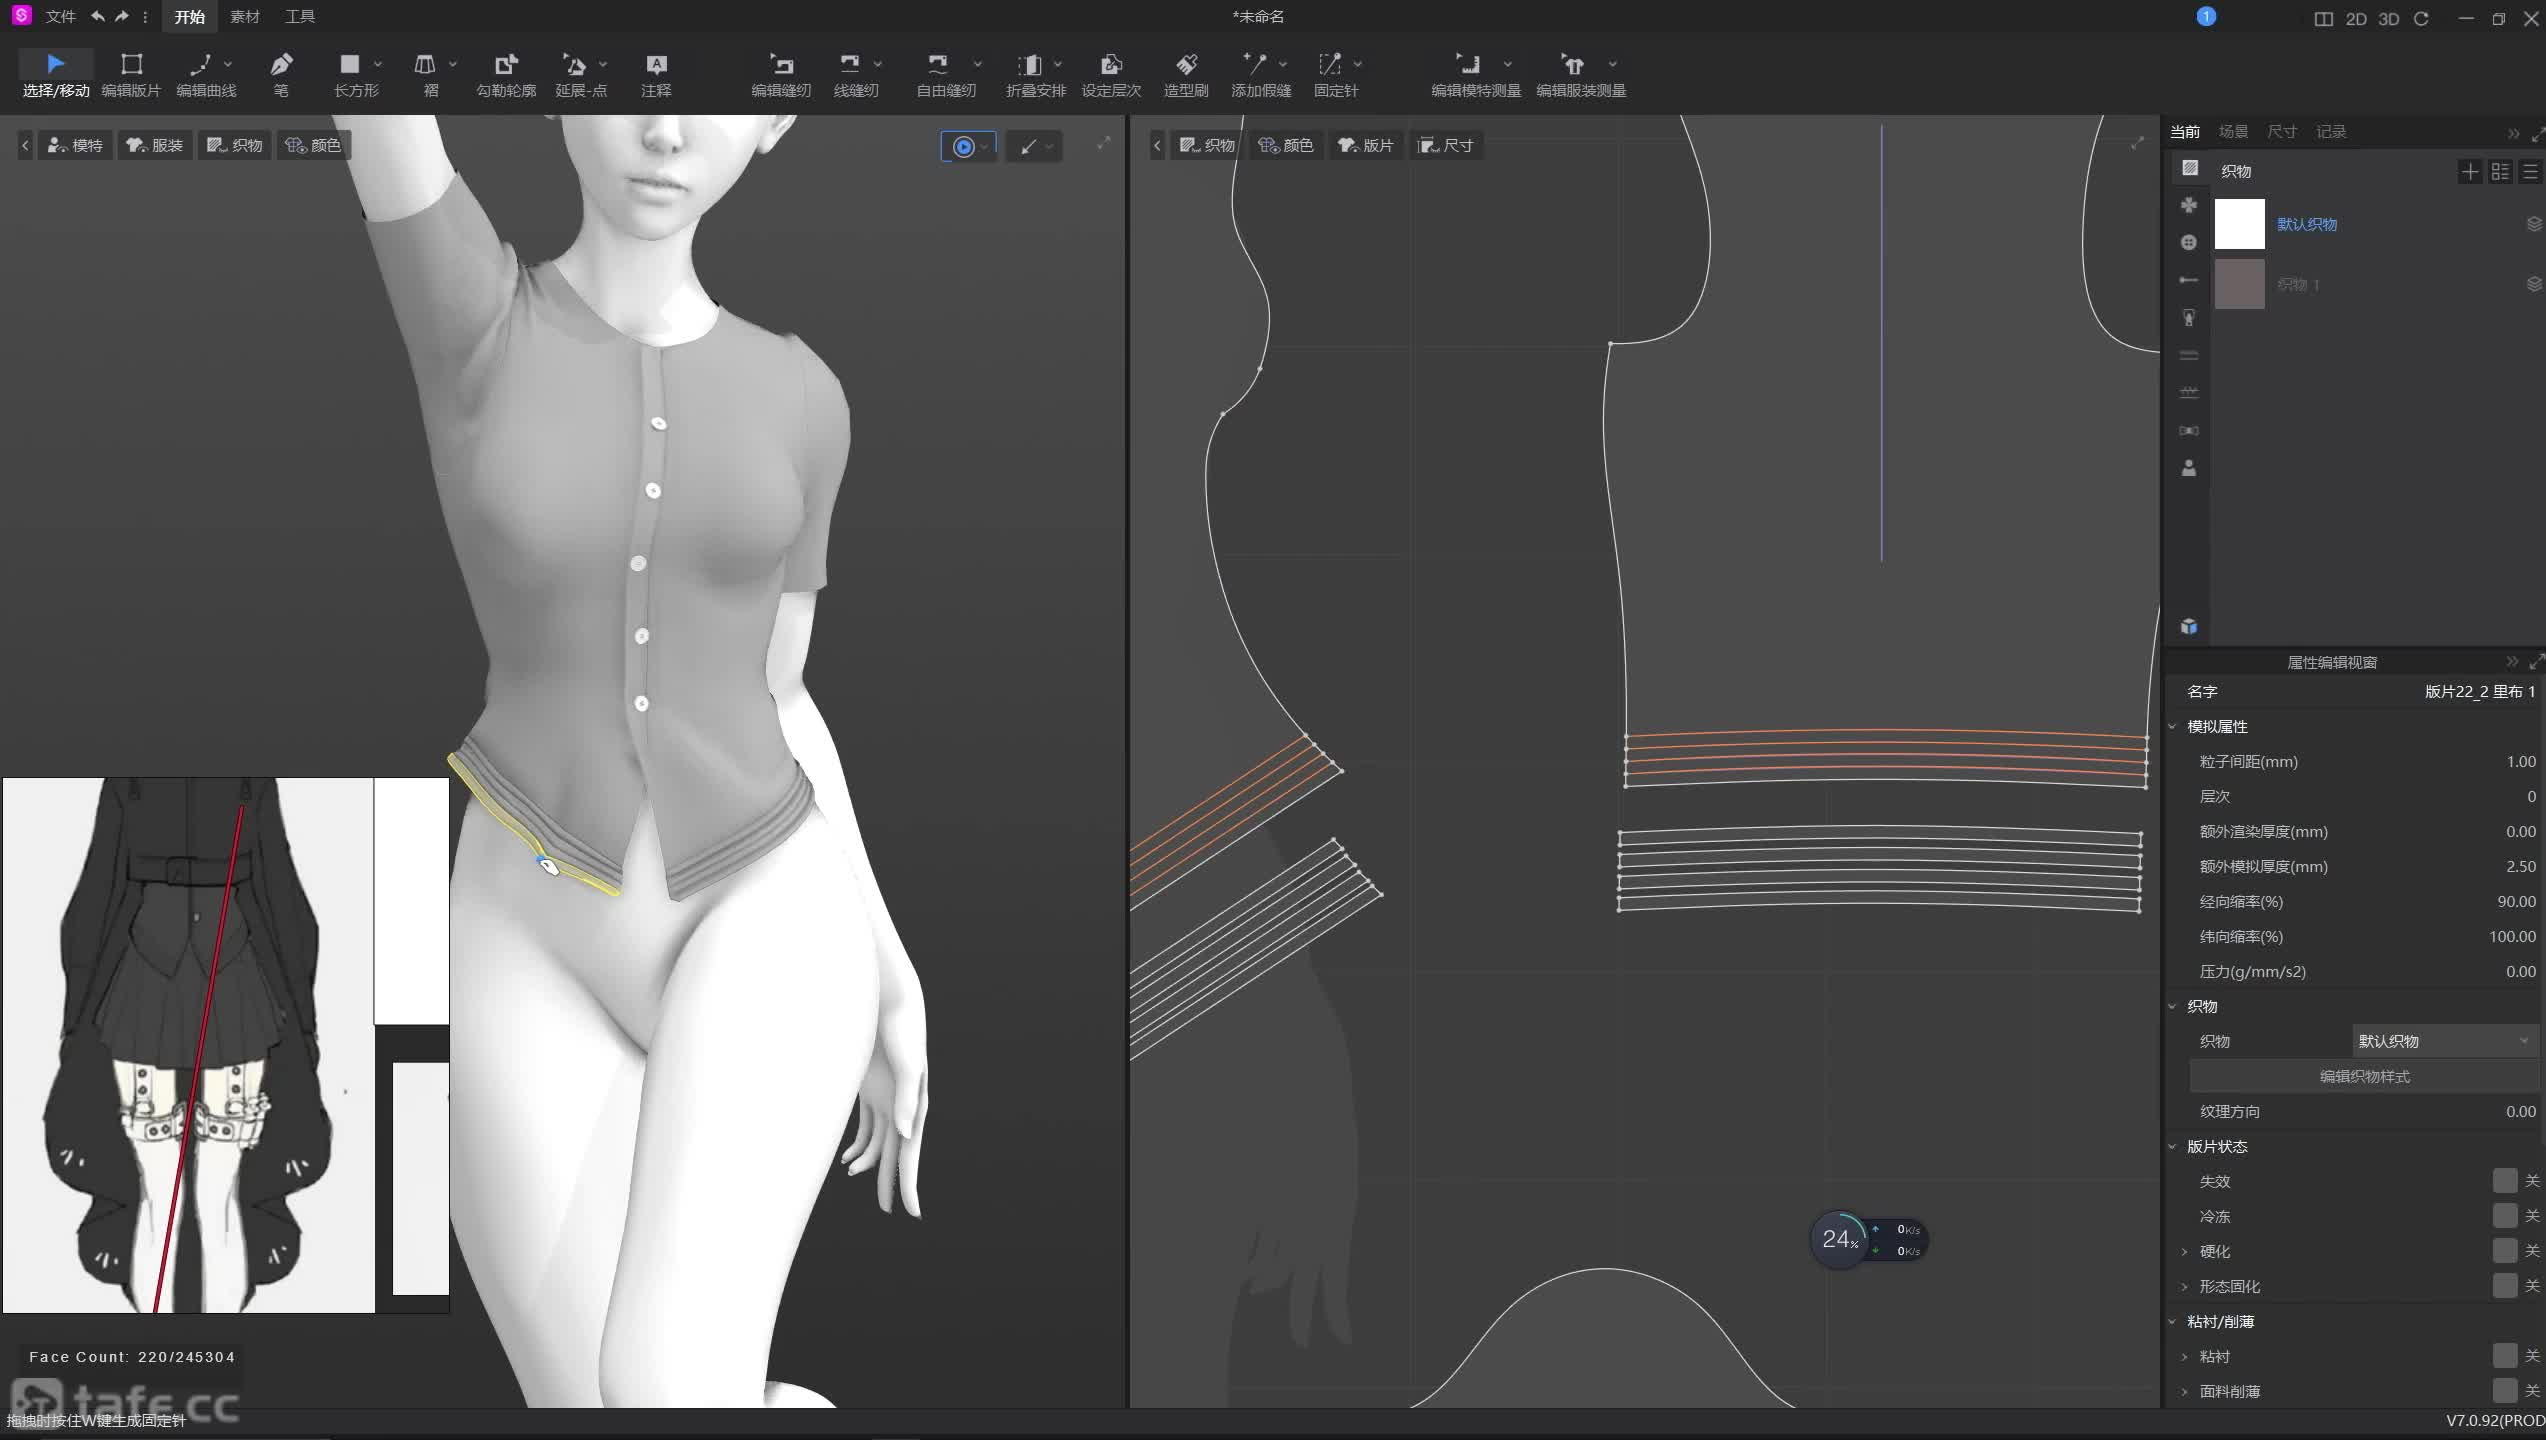The width and height of the screenshot is (2546, 1440).
Task: Enable the 形态固化 switch
Action: click(x=2504, y=1286)
